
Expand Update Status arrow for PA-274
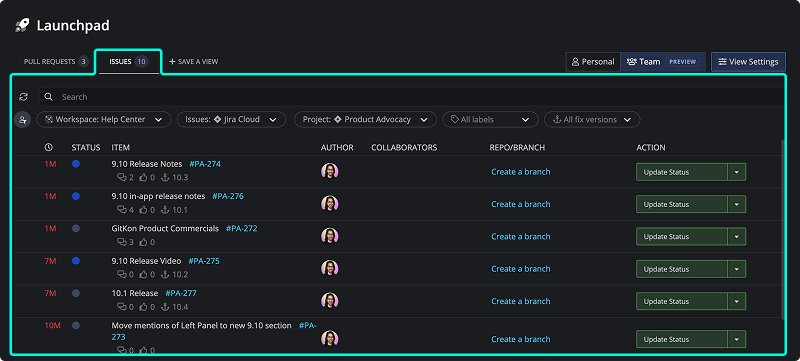[736, 172]
